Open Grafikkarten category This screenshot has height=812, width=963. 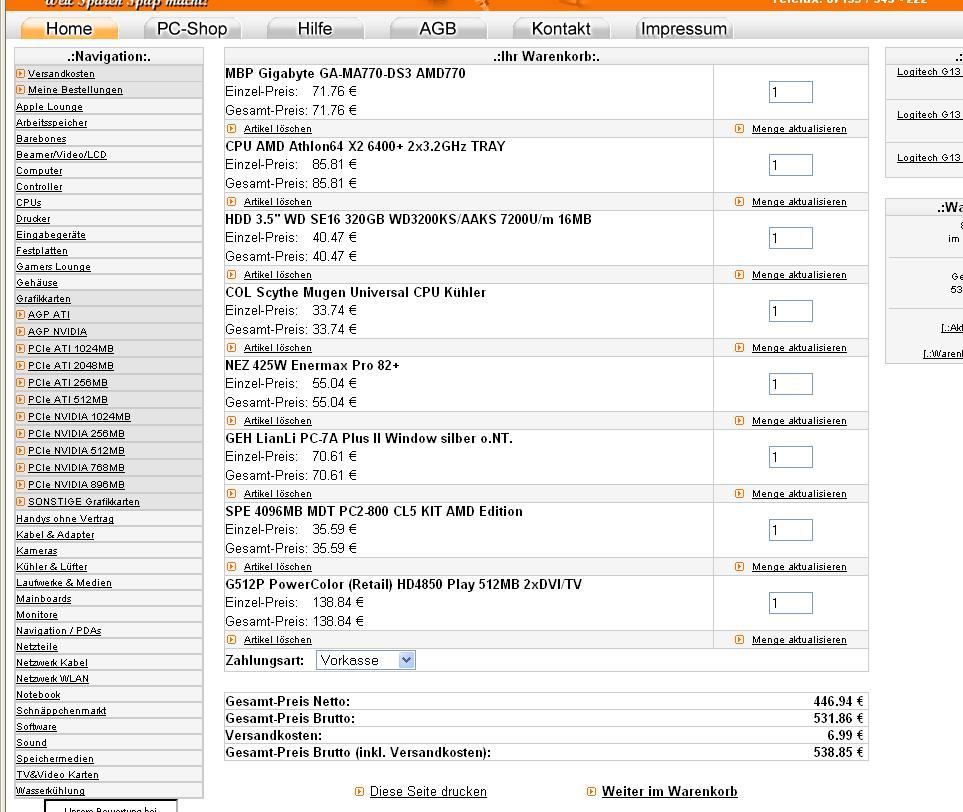pos(43,299)
